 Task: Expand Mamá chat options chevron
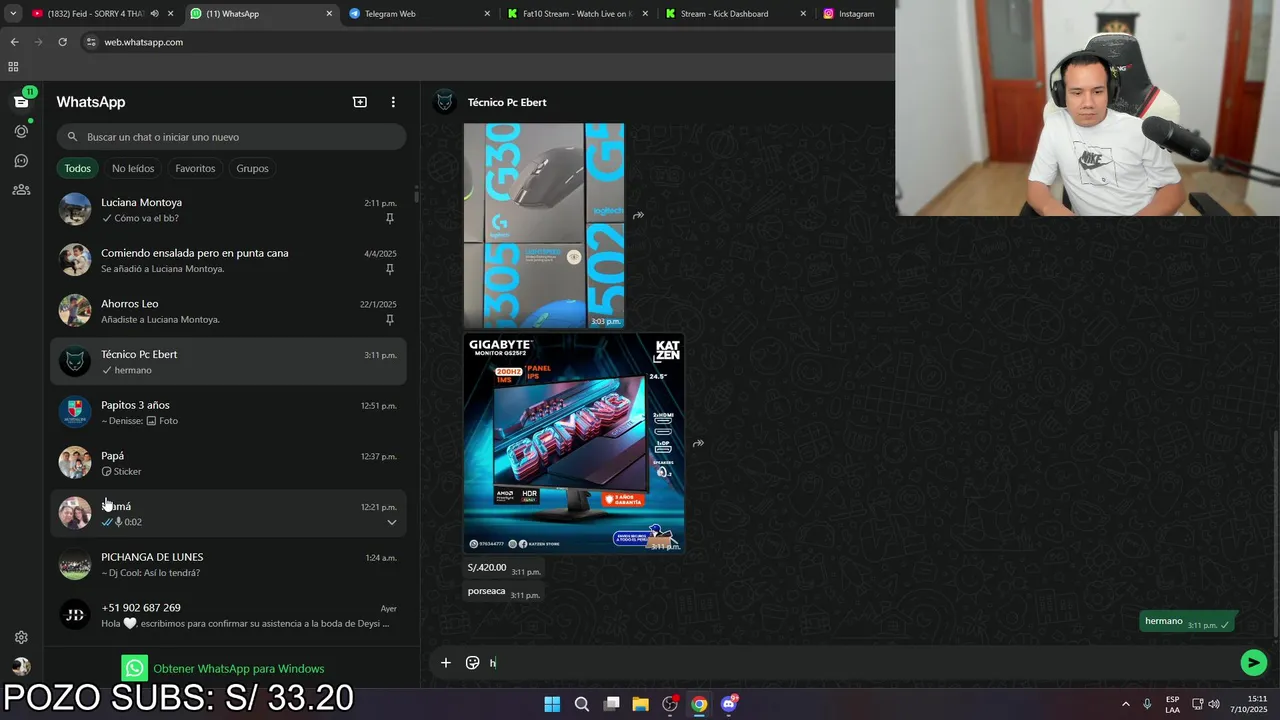click(x=391, y=522)
